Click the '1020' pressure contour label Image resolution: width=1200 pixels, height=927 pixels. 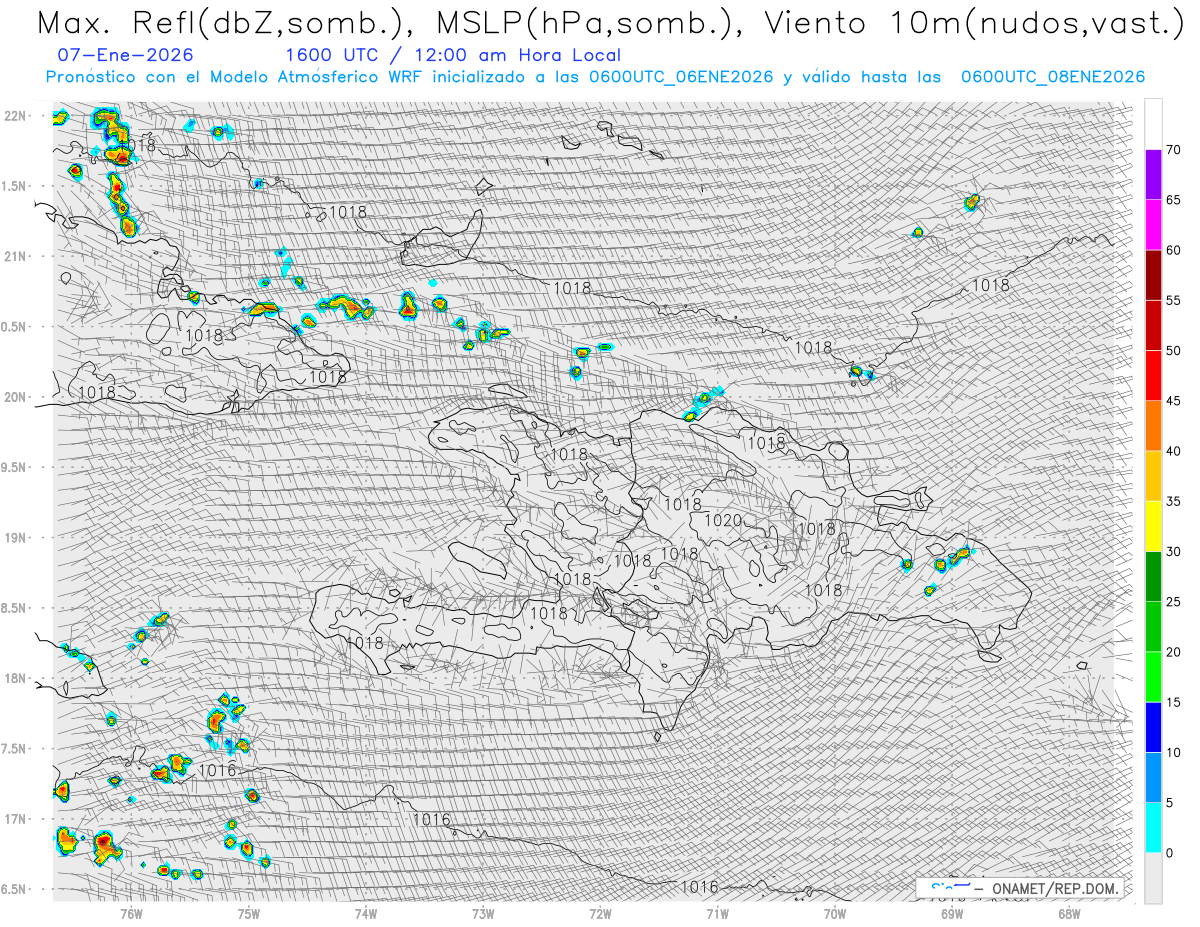(x=723, y=520)
